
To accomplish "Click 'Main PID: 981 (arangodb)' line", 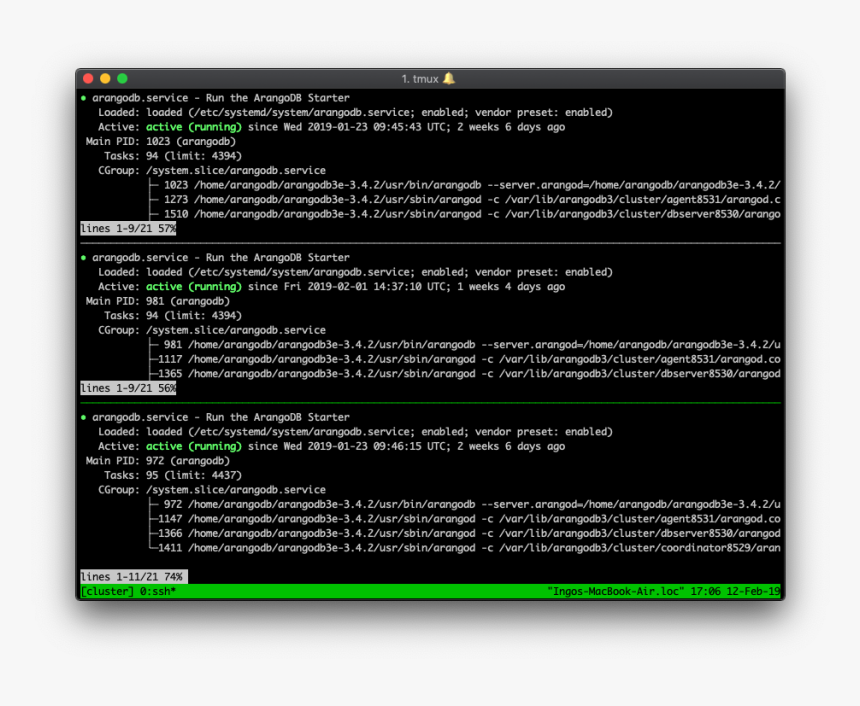I will click(x=158, y=301).
